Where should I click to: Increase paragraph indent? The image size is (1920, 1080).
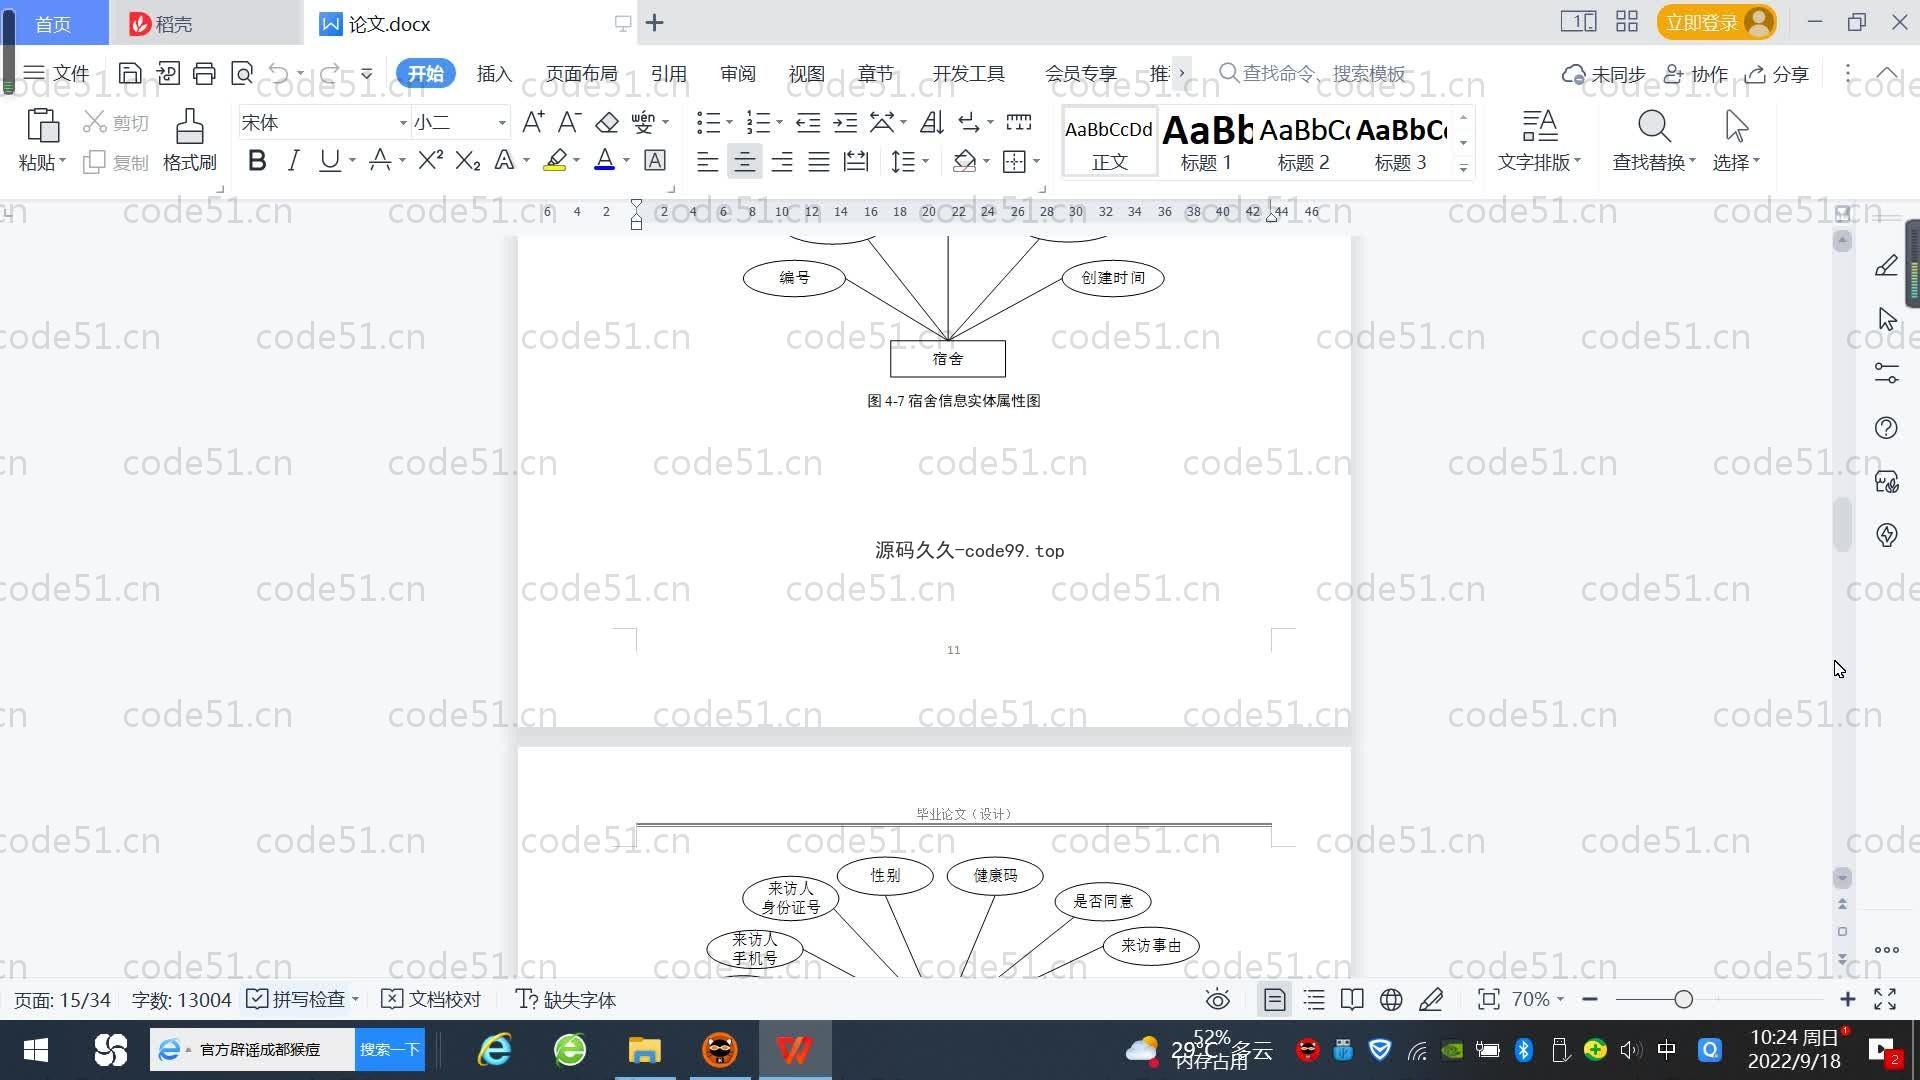click(x=845, y=122)
